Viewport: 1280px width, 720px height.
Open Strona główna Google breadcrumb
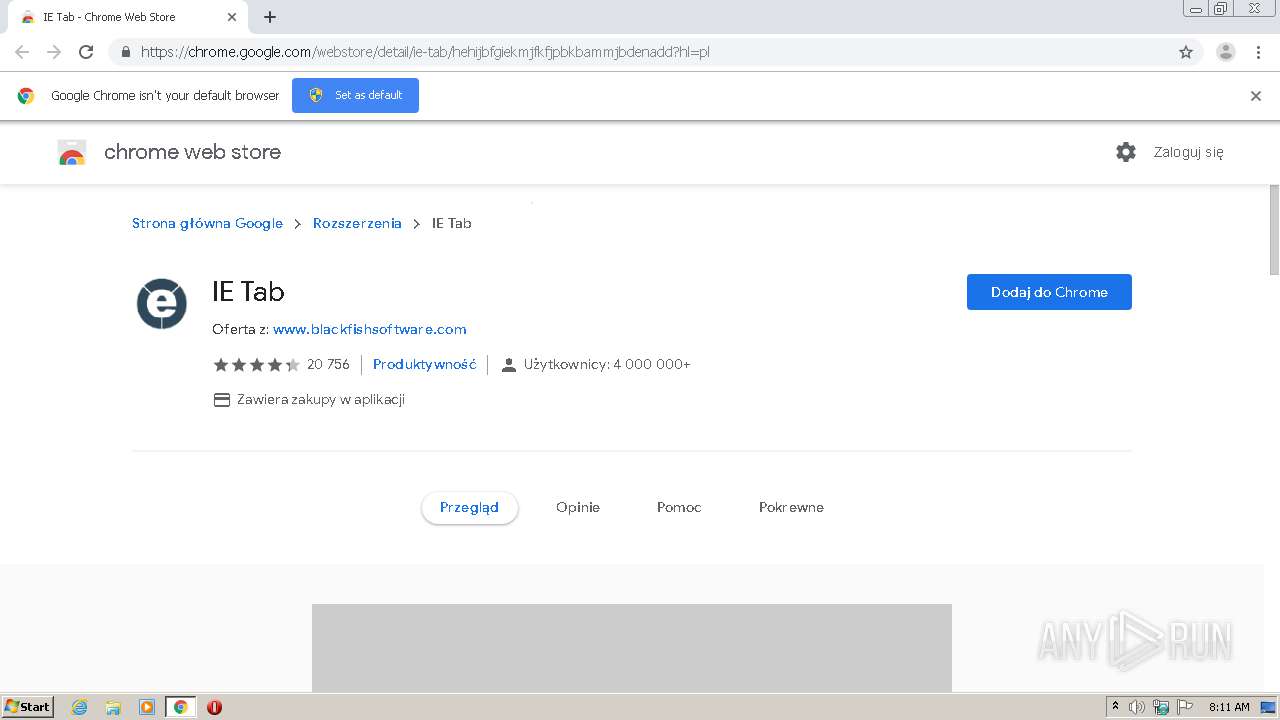click(207, 223)
